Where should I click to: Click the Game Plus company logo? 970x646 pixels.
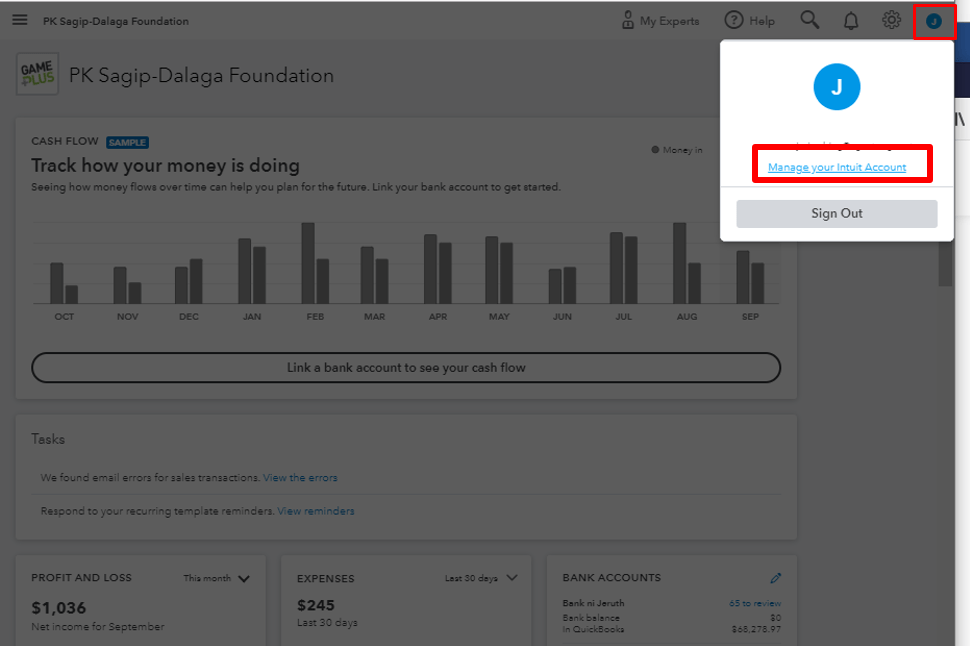[x=37, y=74]
